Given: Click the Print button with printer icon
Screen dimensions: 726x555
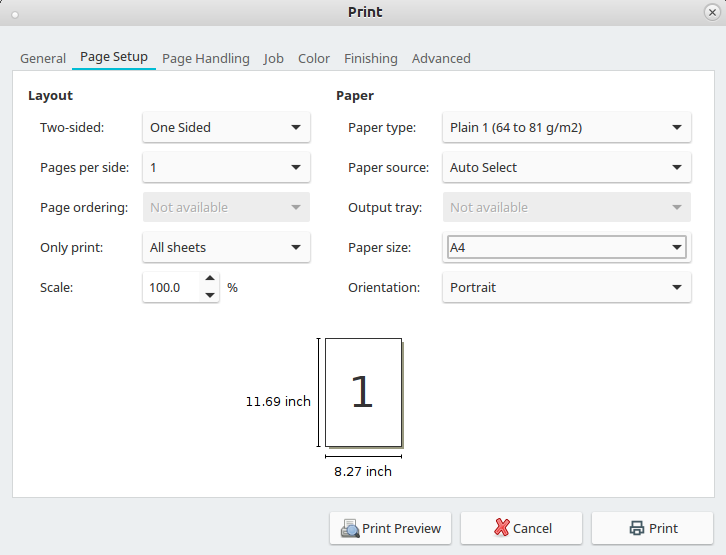Looking at the screenshot, I should tap(652, 528).
